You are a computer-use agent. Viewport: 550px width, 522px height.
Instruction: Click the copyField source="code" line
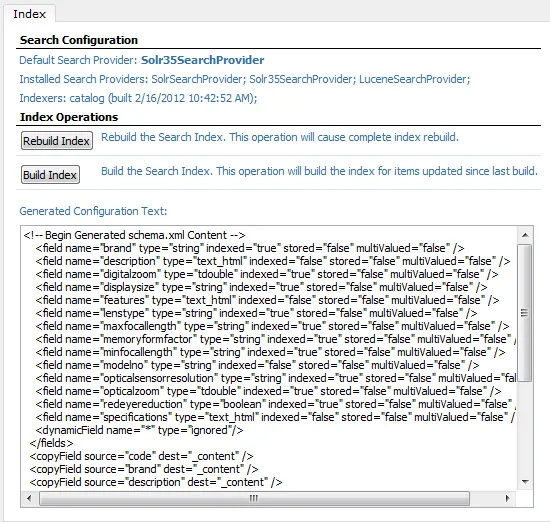point(141,456)
